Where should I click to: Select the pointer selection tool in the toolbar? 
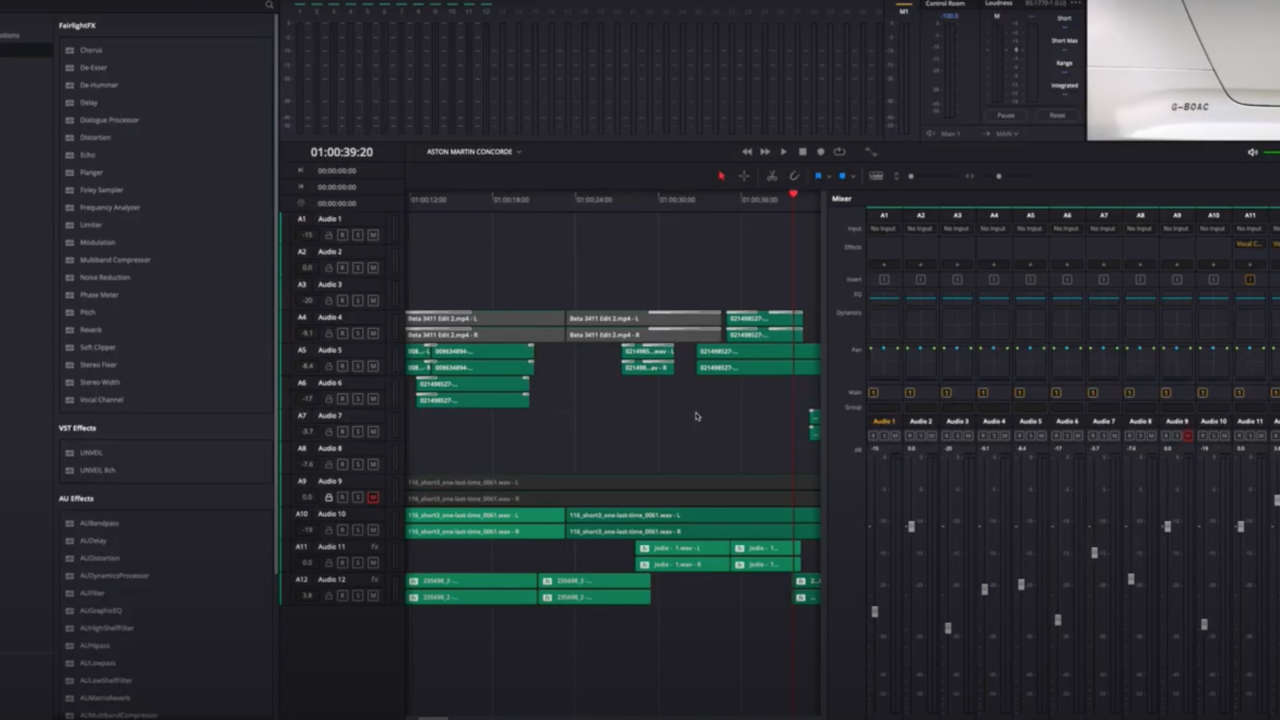click(x=721, y=176)
